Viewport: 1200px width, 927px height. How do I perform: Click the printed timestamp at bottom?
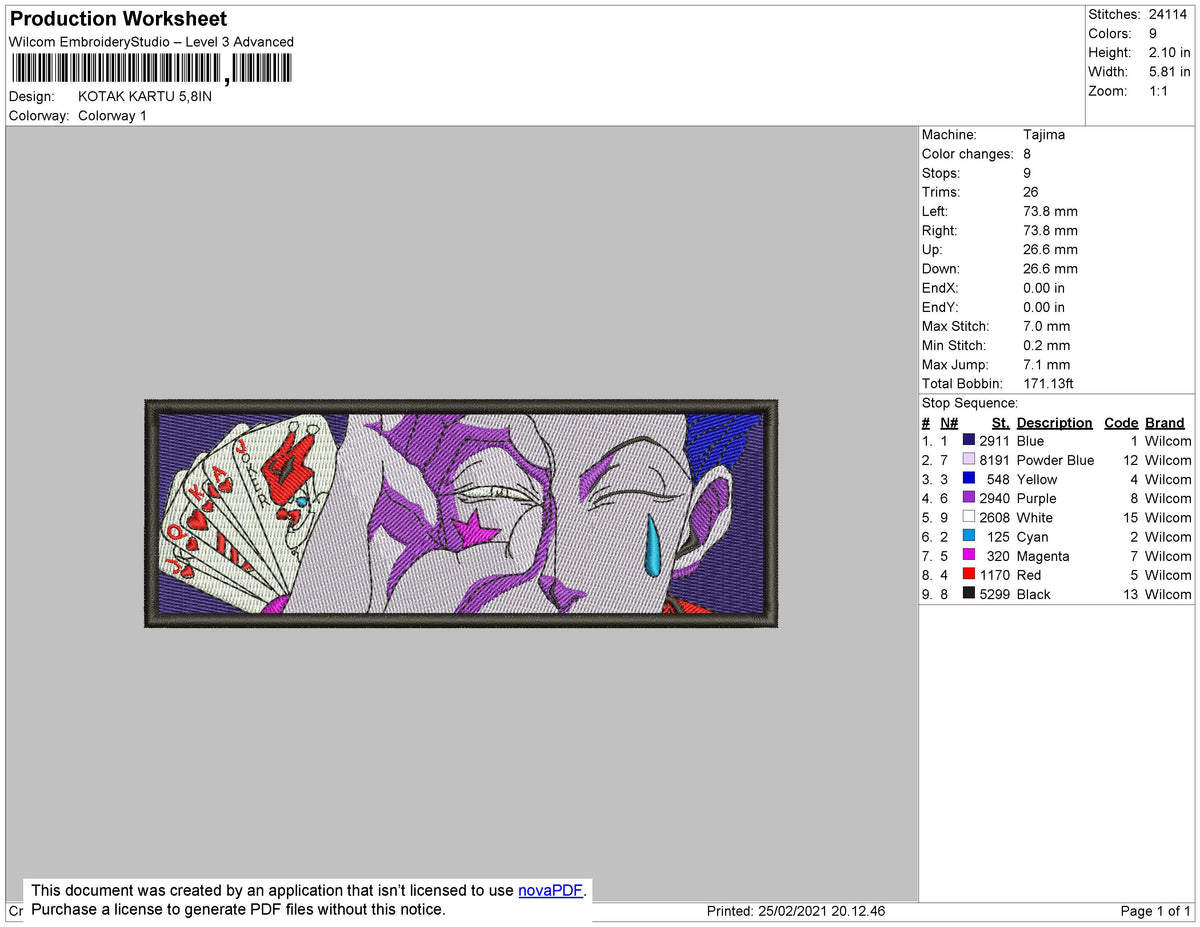(795, 911)
